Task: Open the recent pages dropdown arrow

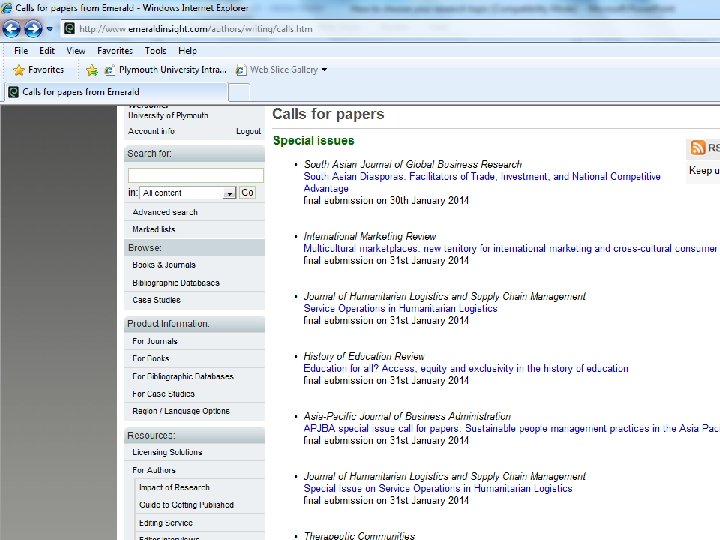Action: click(50, 29)
